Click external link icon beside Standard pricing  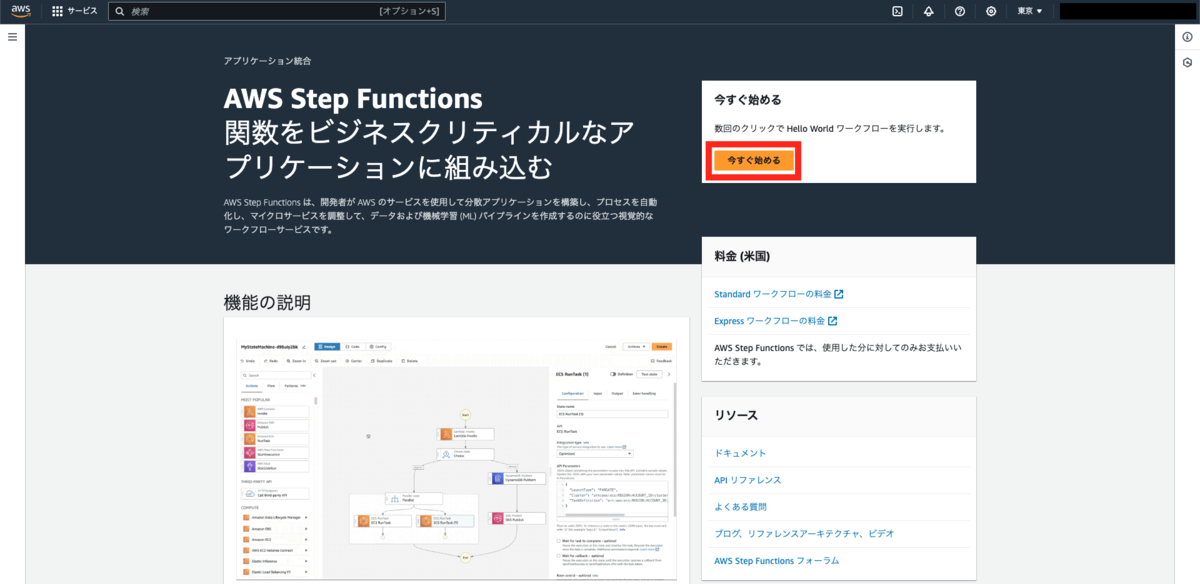pyautogui.click(x=839, y=294)
